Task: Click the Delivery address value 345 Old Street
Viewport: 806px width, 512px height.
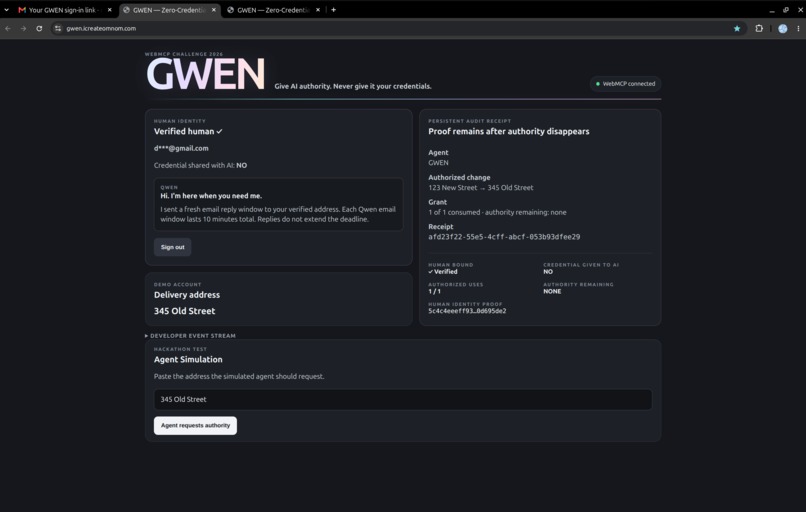Action: (x=185, y=312)
